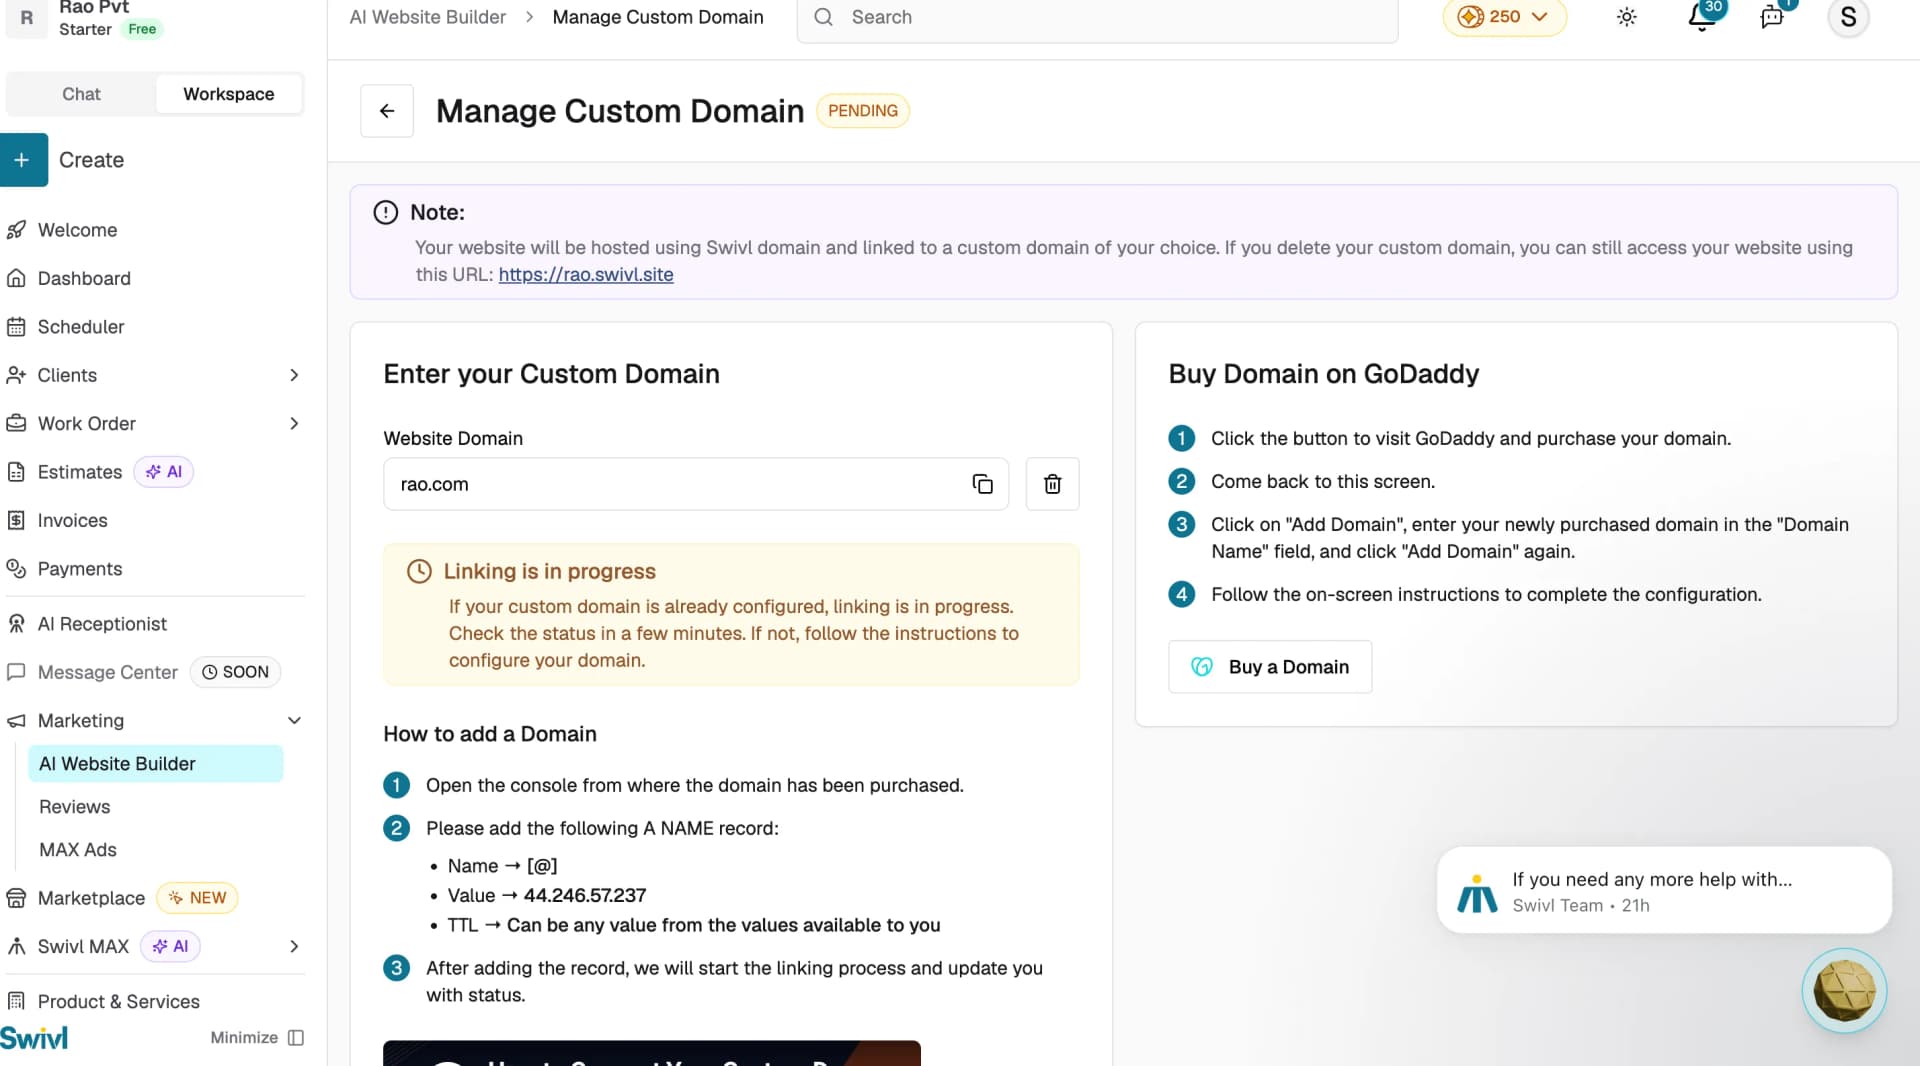
Task: Click the video thumbnail below instructions
Action: click(651, 1053)
